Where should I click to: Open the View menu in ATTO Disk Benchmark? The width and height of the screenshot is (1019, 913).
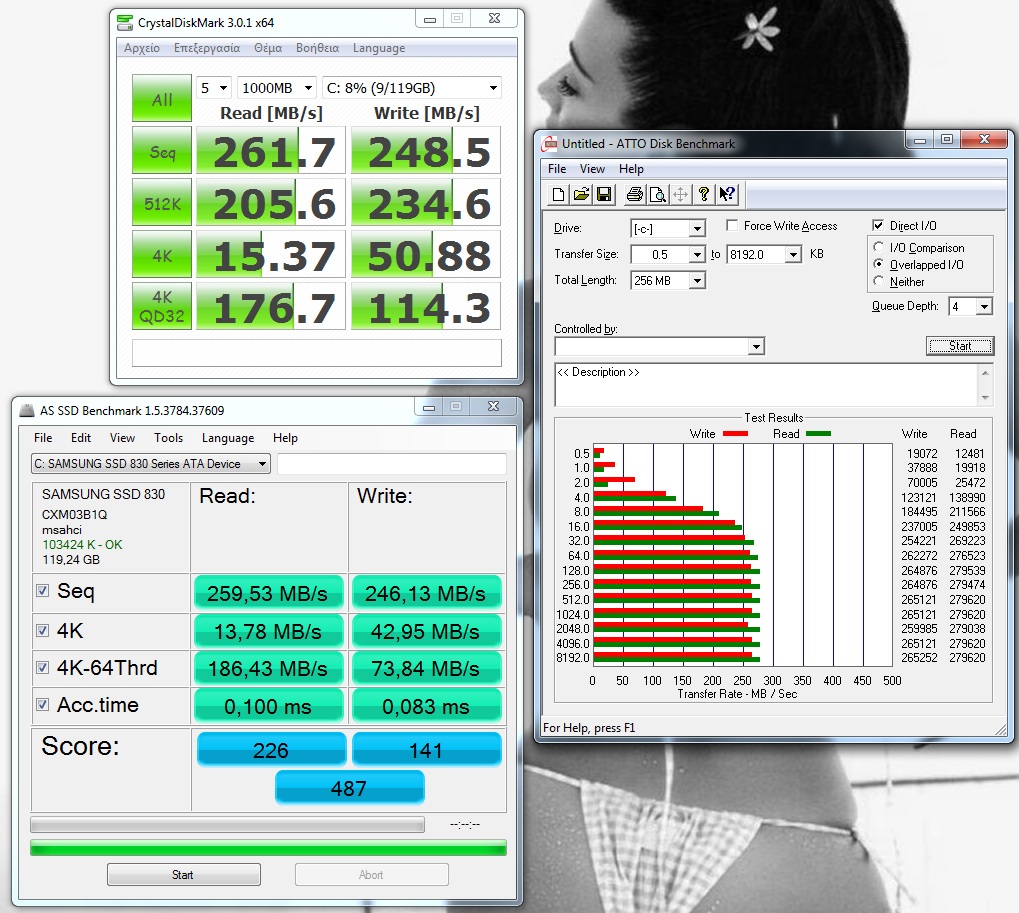592,169
